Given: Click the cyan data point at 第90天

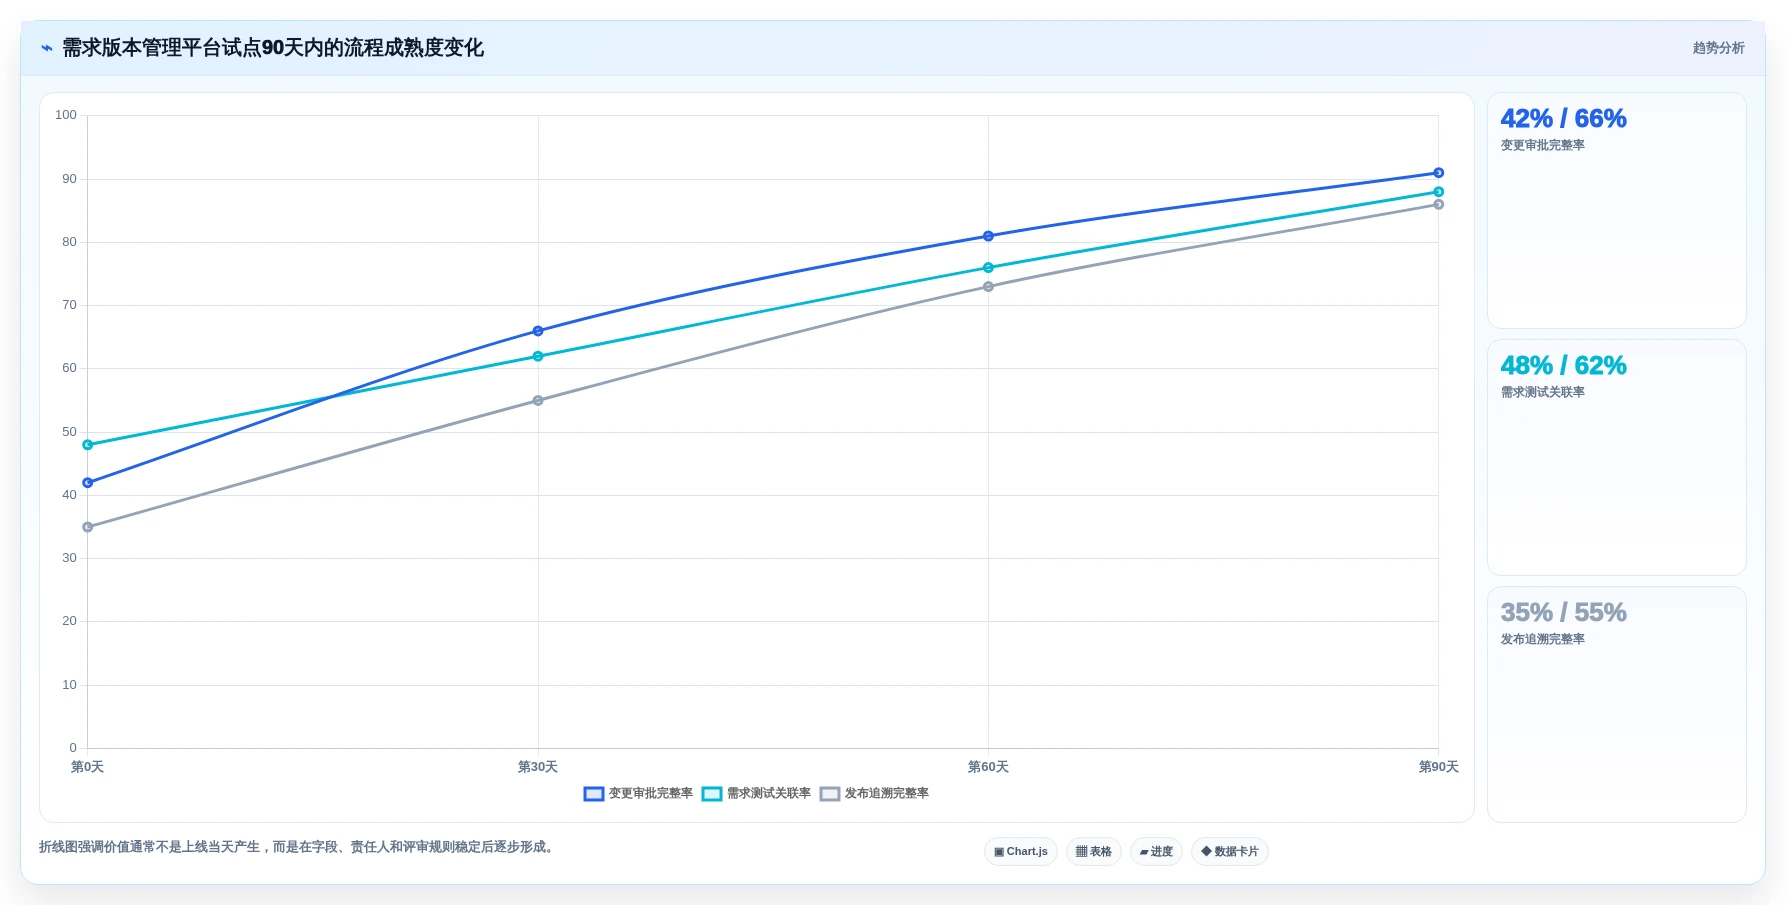Looking at the screenshot, I should (1438, 192).
